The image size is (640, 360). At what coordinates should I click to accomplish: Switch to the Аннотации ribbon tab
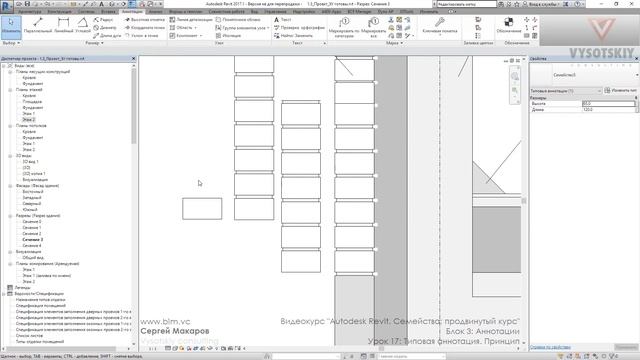132,12
